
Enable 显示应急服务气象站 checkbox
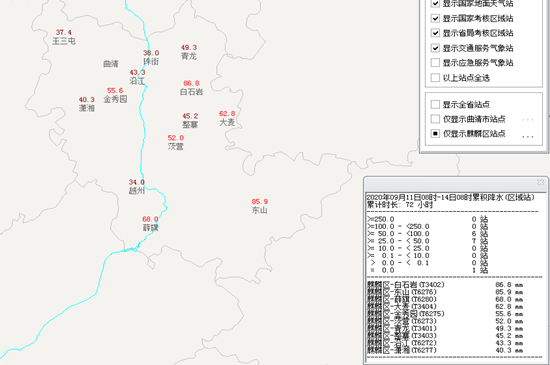435,63
